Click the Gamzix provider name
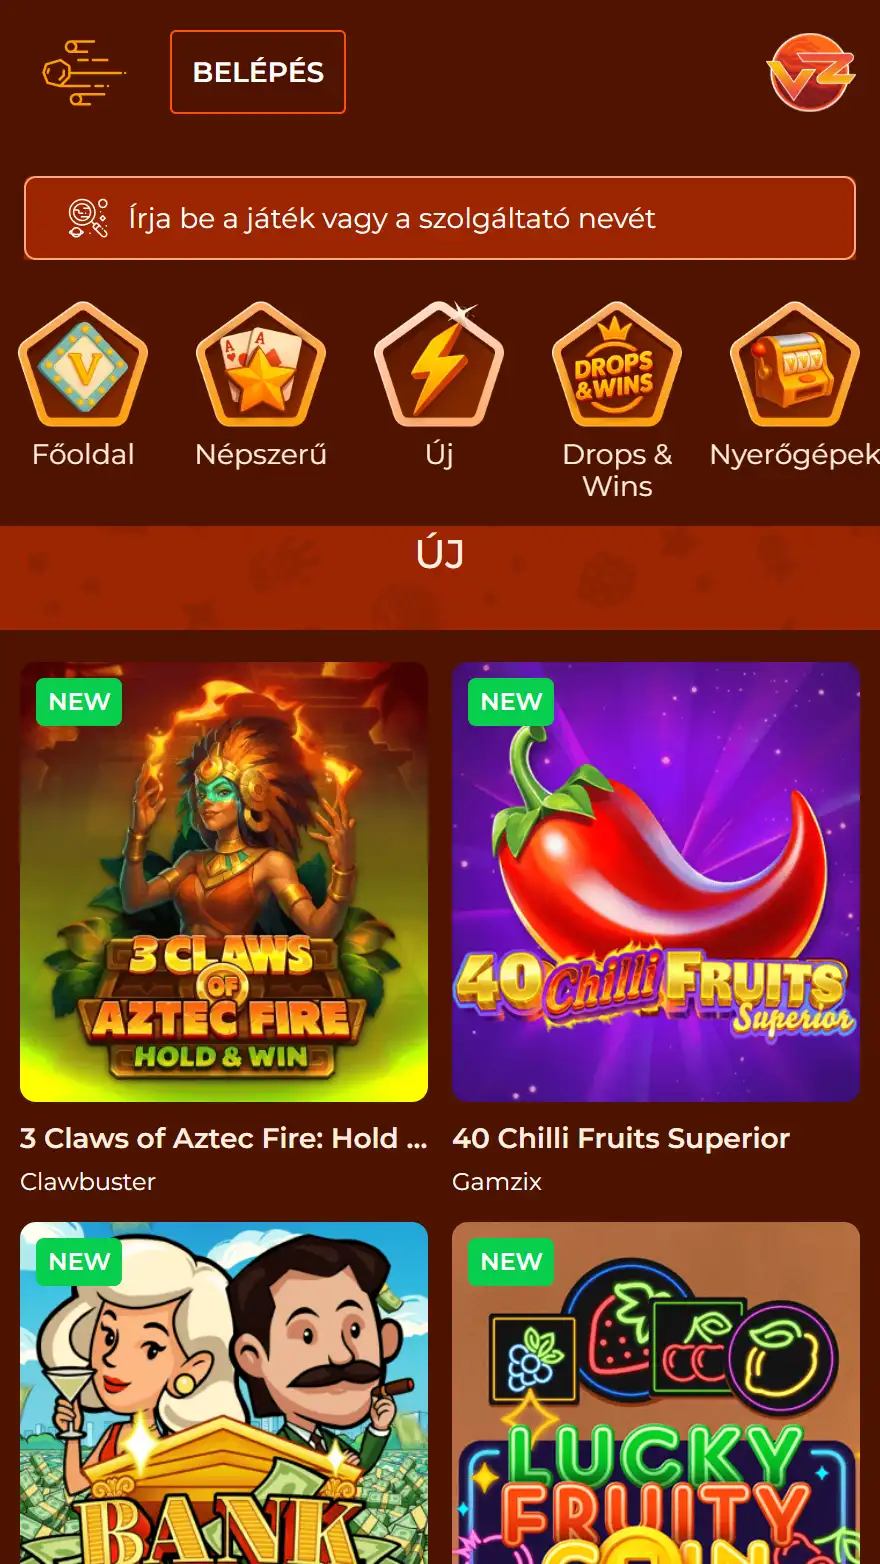Screen dimensions: 880x1564 pos(497,1182)
